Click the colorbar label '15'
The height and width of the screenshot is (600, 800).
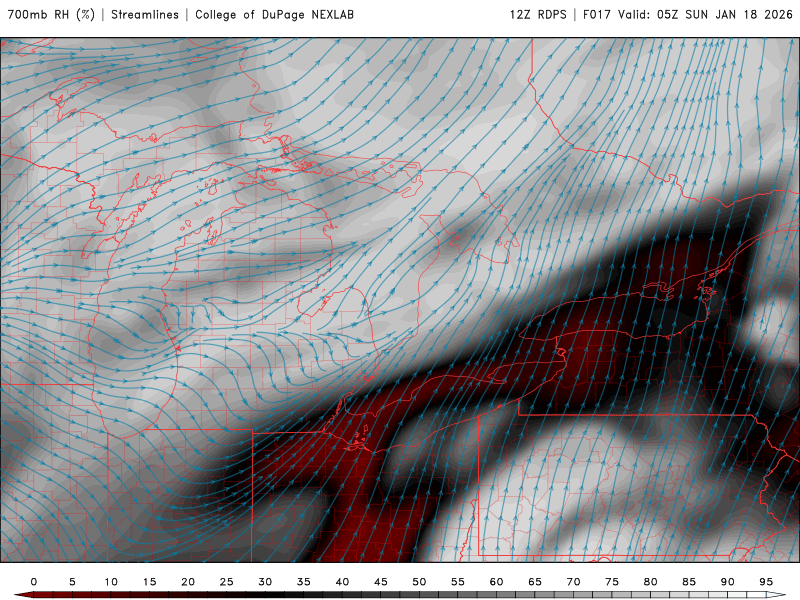coord(149,582)
